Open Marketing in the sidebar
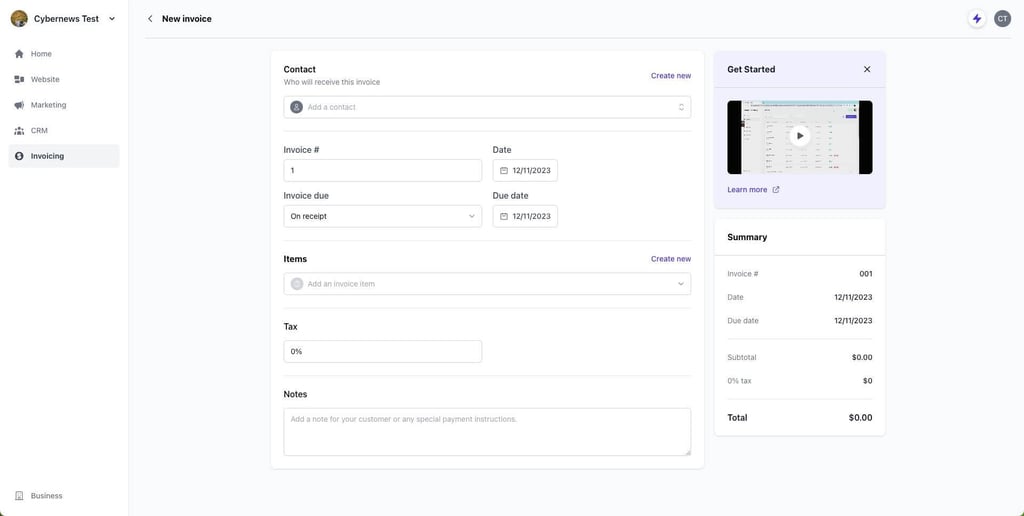 pos(64,105)
